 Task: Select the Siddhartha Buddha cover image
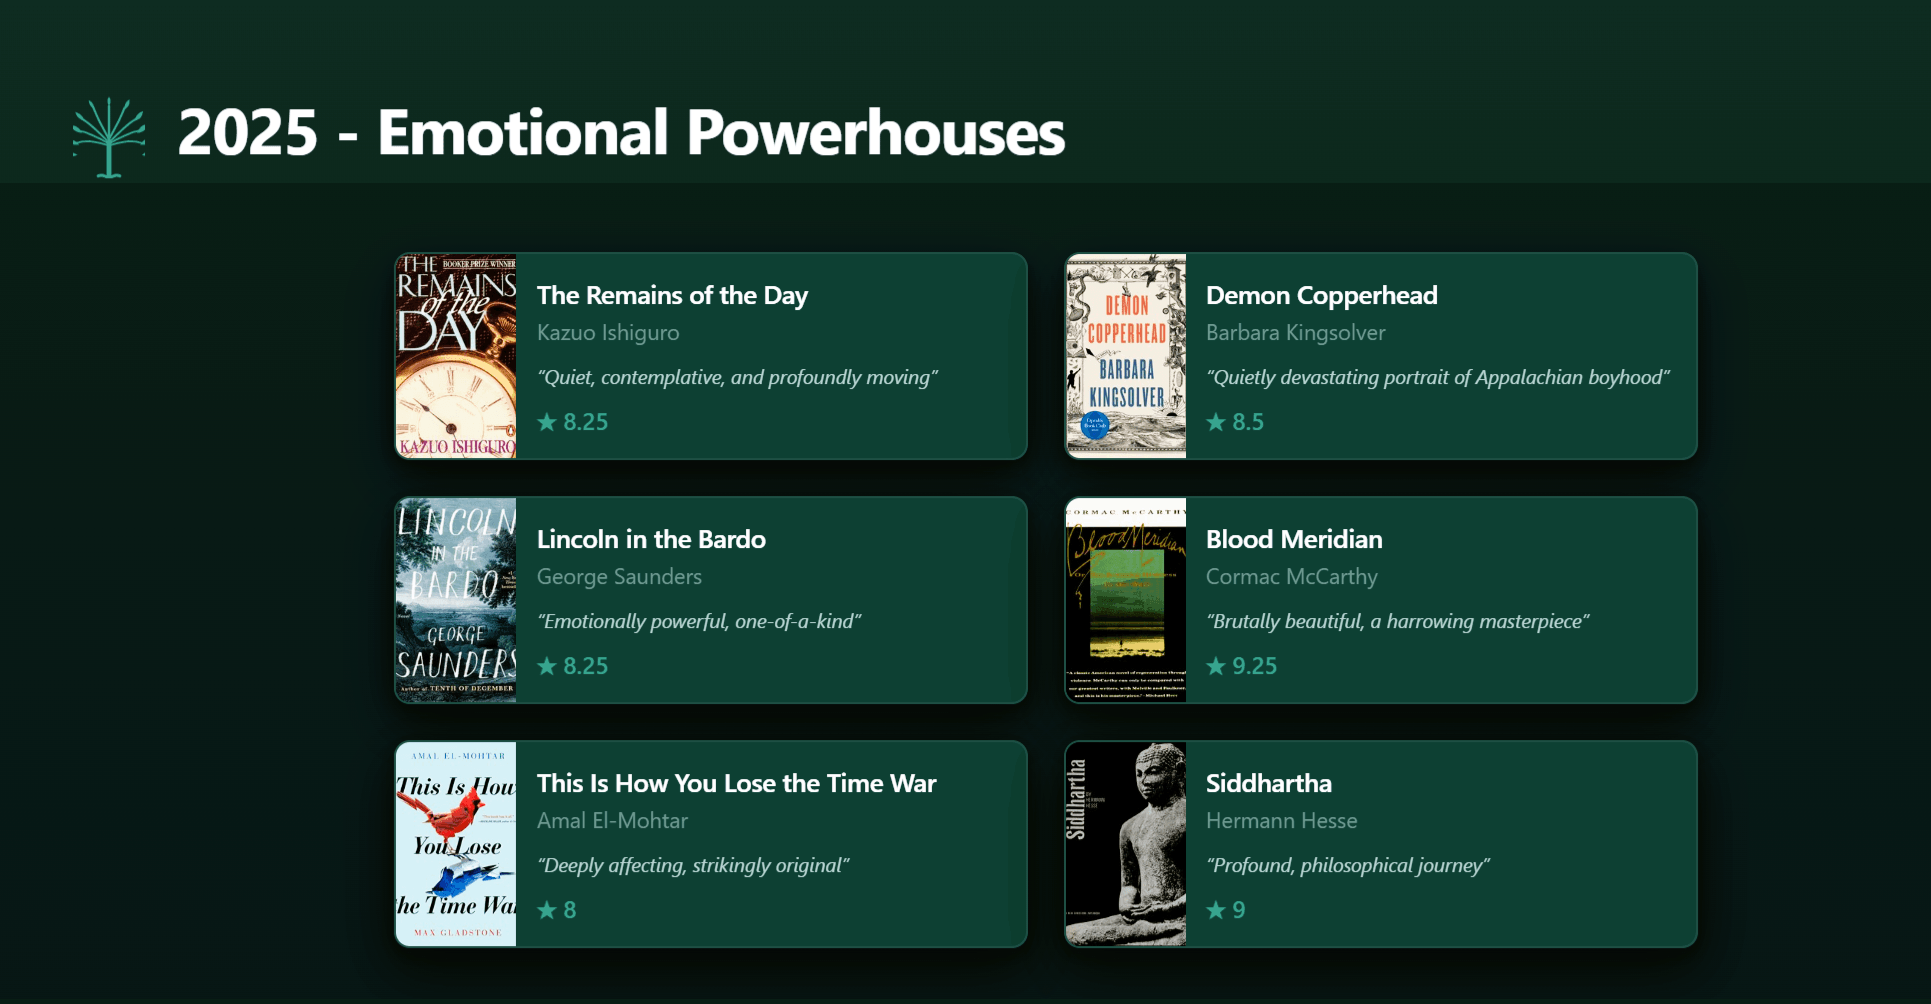click(x=1125, y=844)
